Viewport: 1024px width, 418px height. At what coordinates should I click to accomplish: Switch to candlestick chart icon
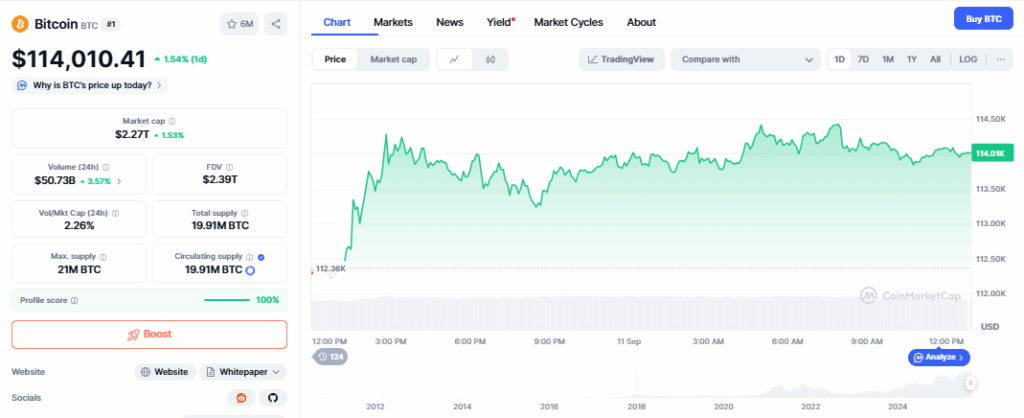click(x=490, y=60)
